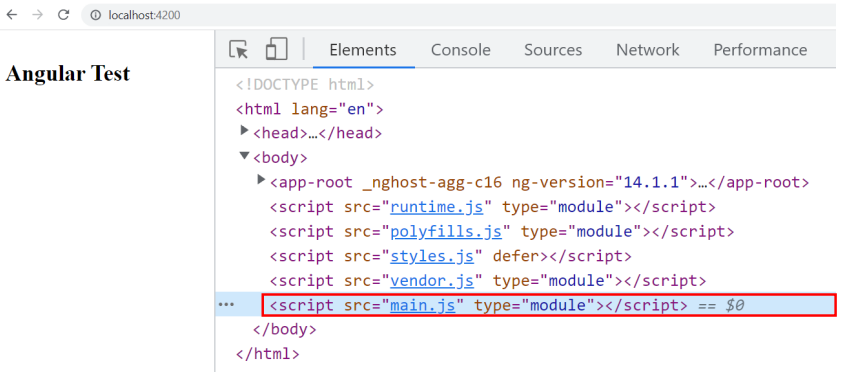Expand the head element node

[x=245, y=130]
